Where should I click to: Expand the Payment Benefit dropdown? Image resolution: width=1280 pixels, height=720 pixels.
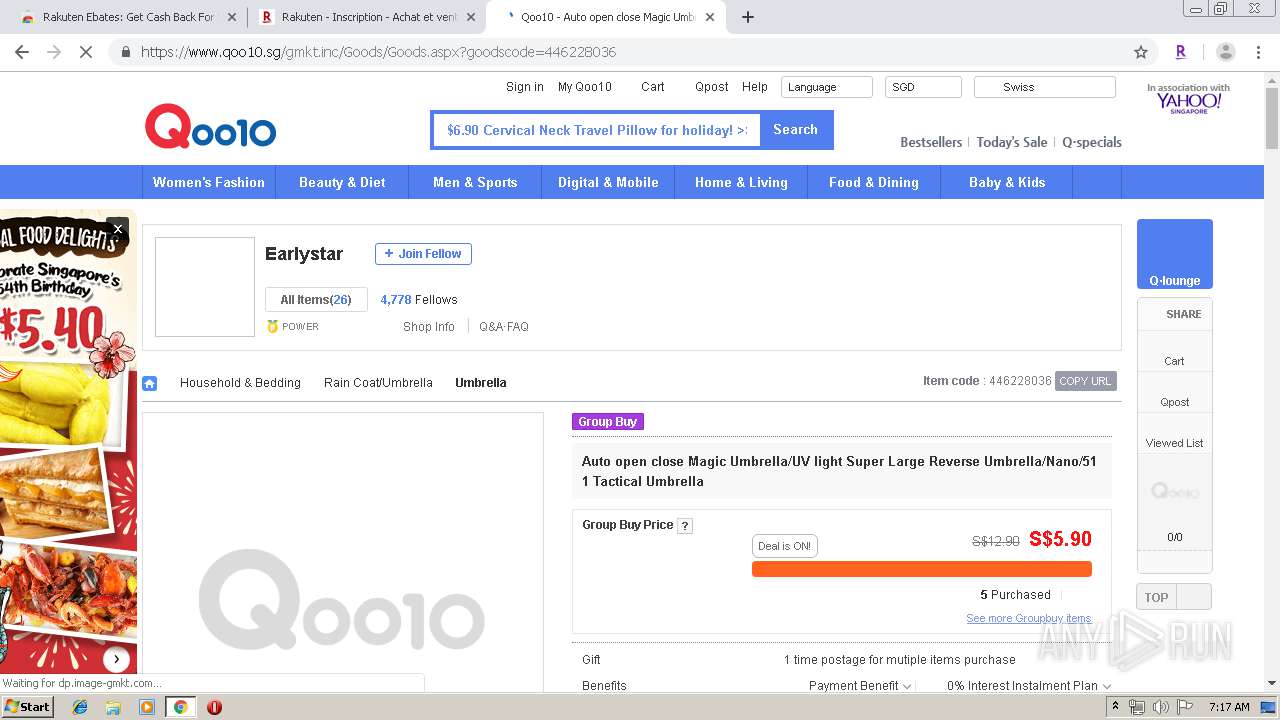pyautogui.click(x=860, y=686)
